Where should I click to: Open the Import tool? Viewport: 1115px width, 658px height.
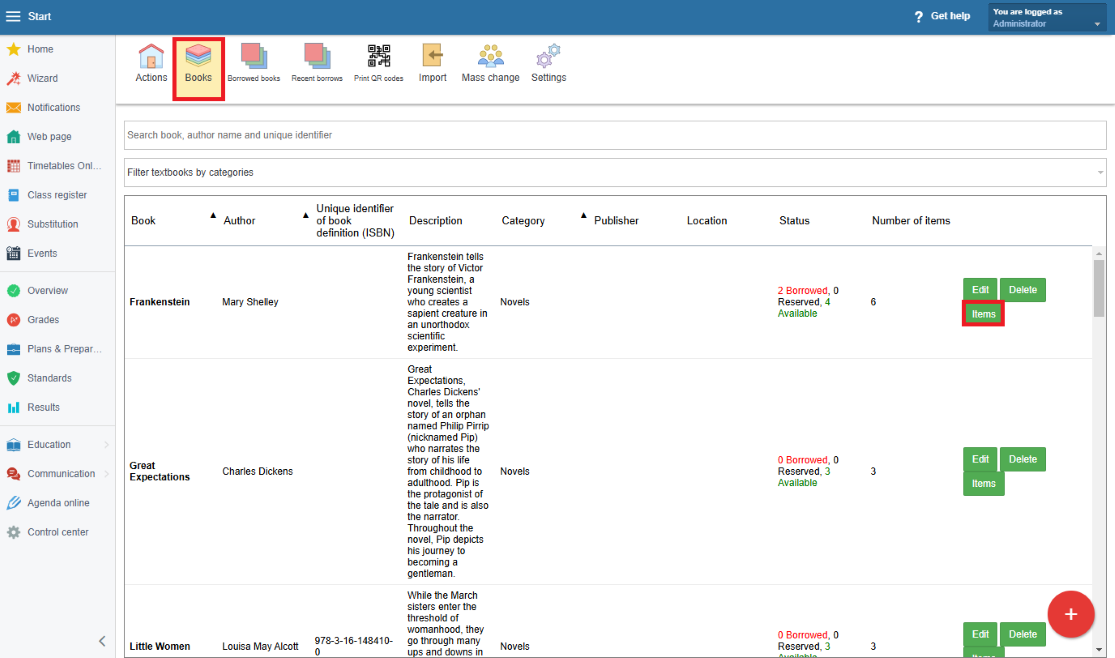432,63
